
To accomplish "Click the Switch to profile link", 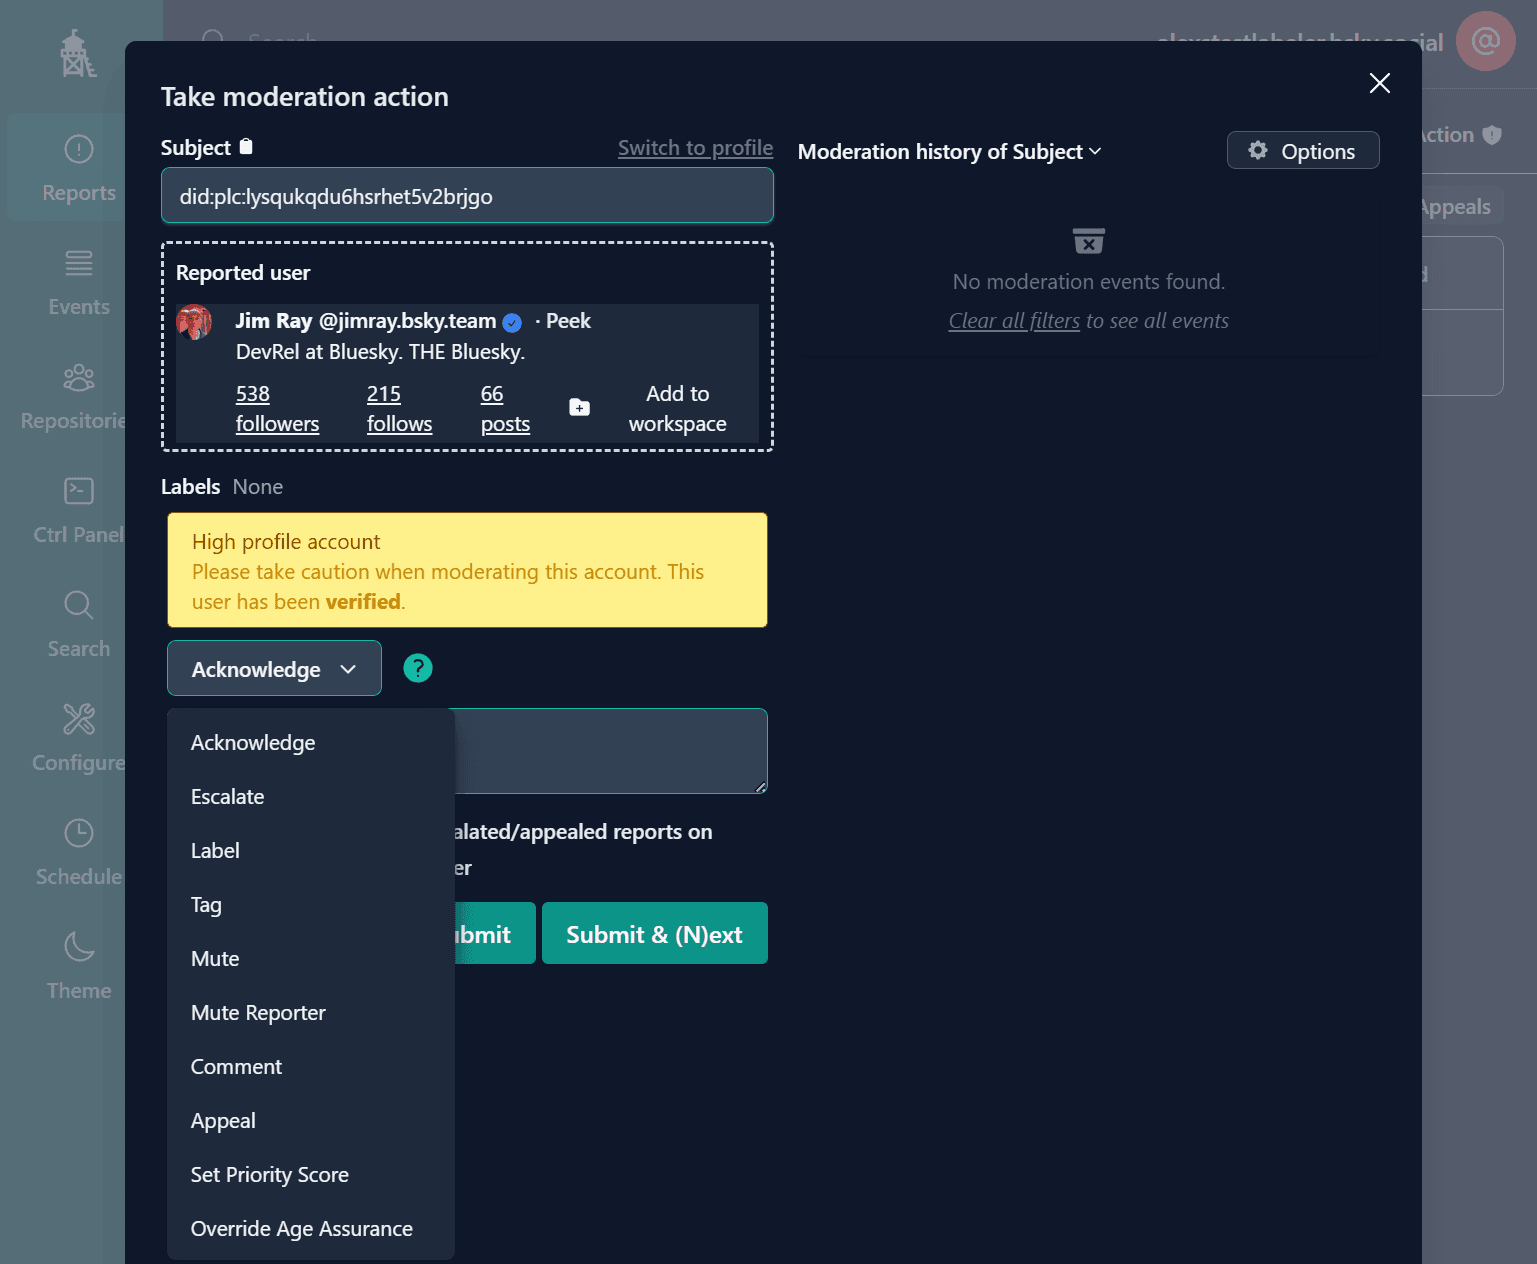I will coord(695,148).
